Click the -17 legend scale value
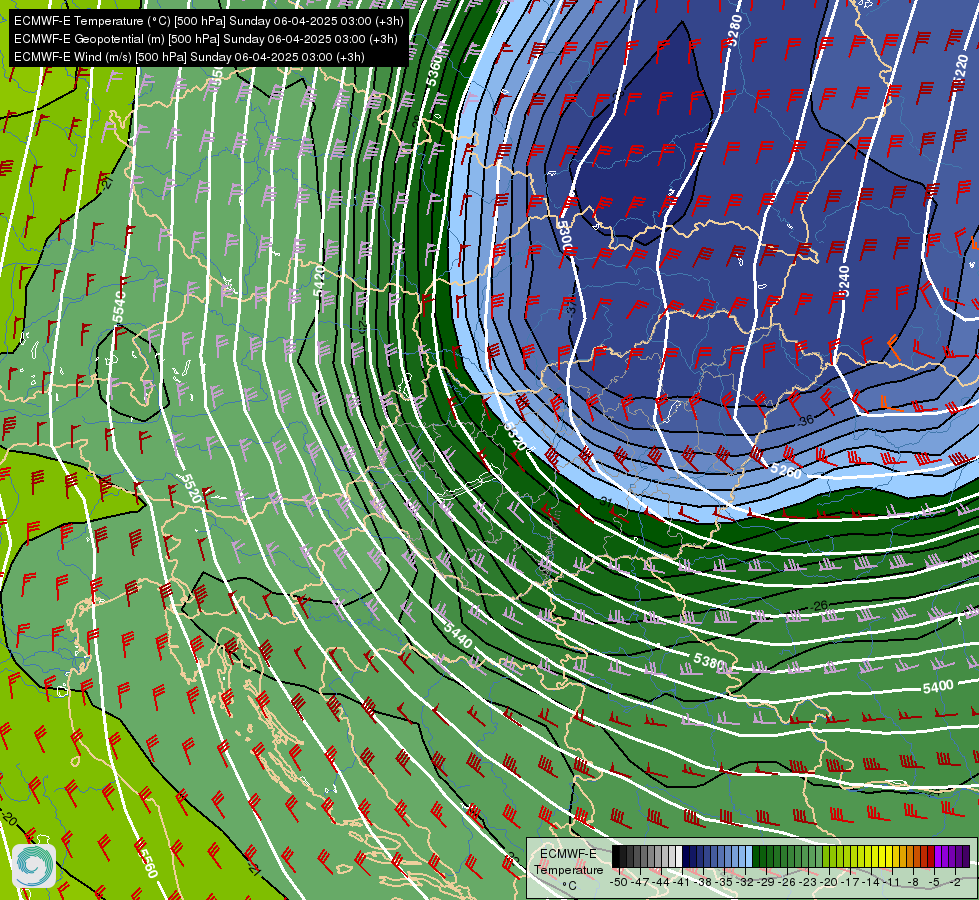This screenshot has width=979, height=900. 850,882
